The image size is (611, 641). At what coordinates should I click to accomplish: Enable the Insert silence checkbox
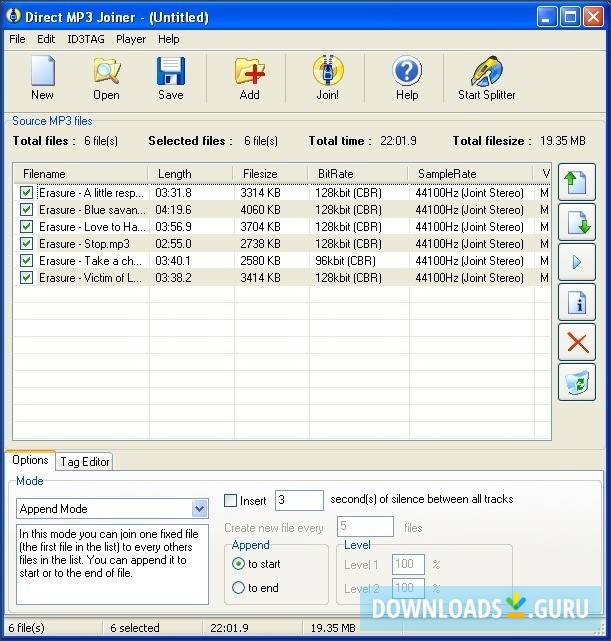tap(231, 500)
